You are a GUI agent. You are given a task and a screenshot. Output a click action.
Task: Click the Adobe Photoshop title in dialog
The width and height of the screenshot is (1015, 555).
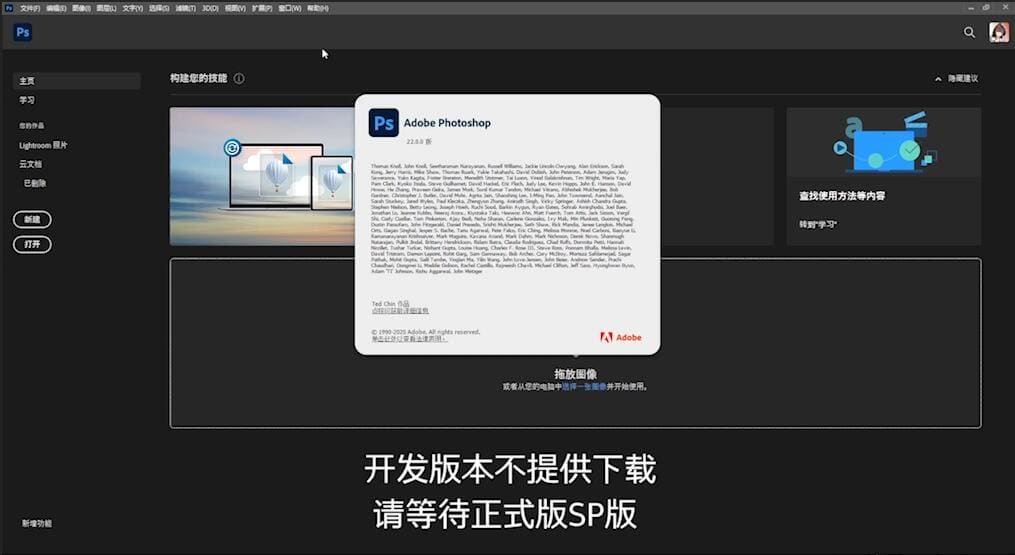[x=447, y=123]
